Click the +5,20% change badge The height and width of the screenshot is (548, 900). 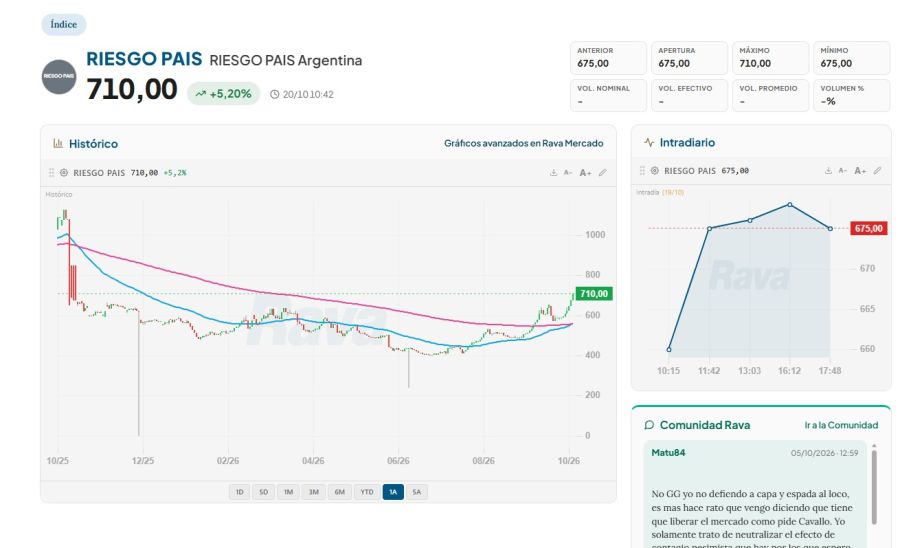tap(224, 94)
